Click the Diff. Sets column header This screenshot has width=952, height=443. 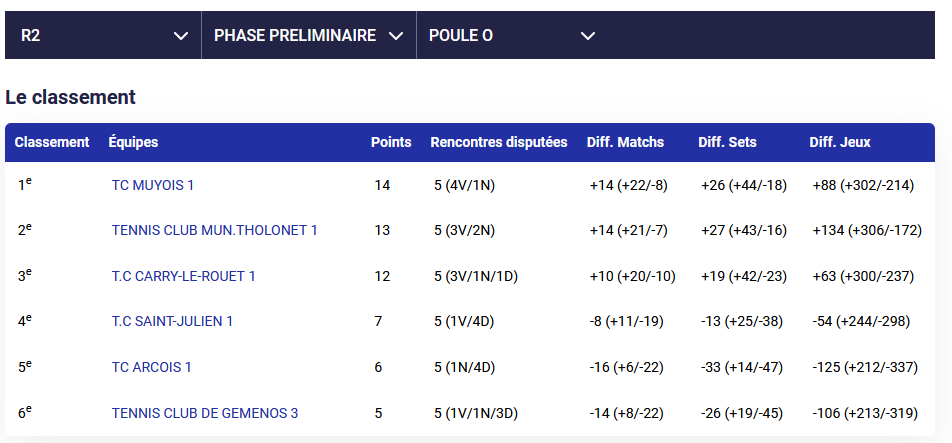(727, 142)
